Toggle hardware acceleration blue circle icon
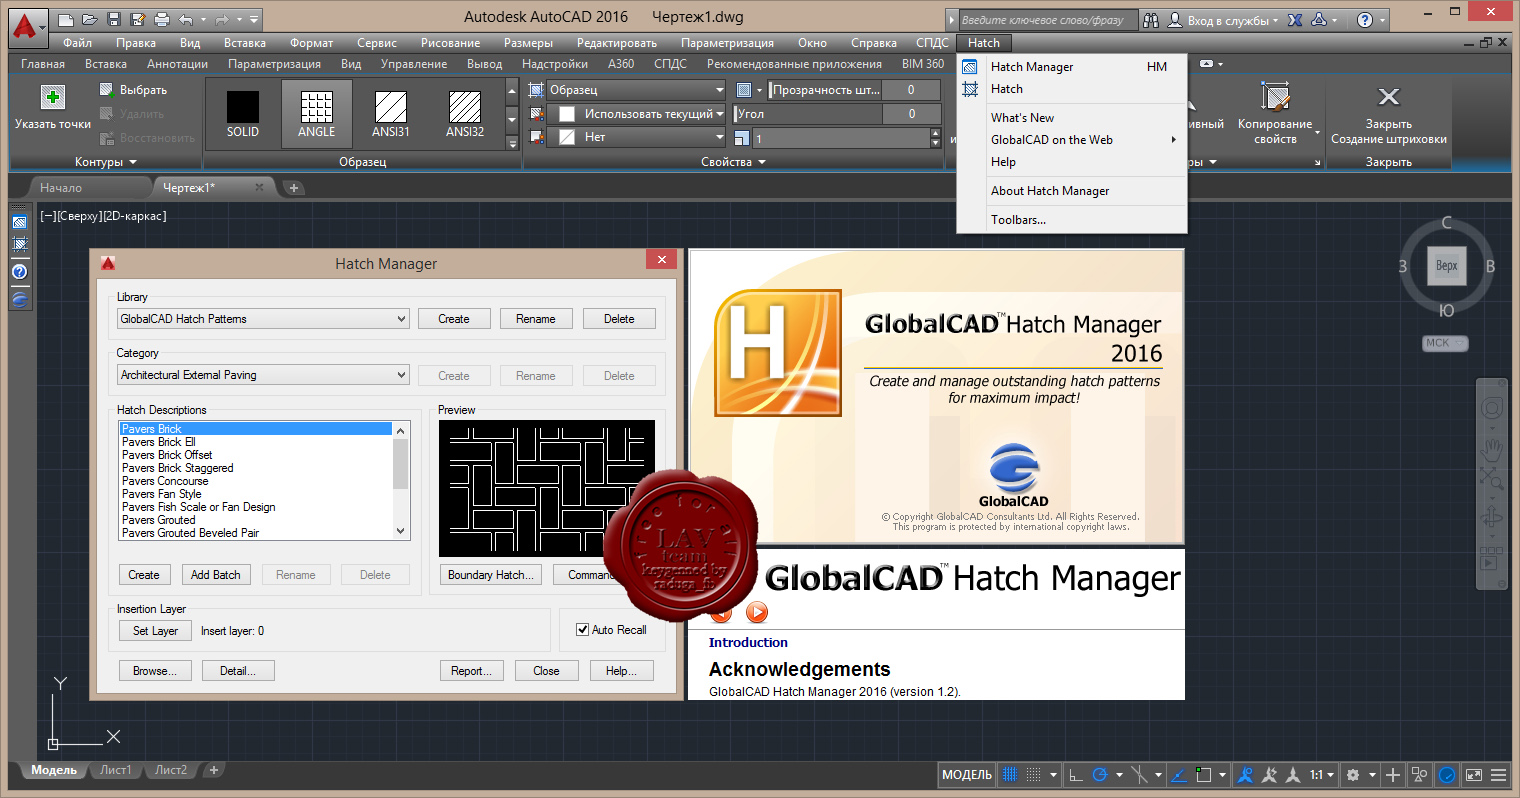The width and height of the screenshot is (1520, 798). pos(1447,775)
